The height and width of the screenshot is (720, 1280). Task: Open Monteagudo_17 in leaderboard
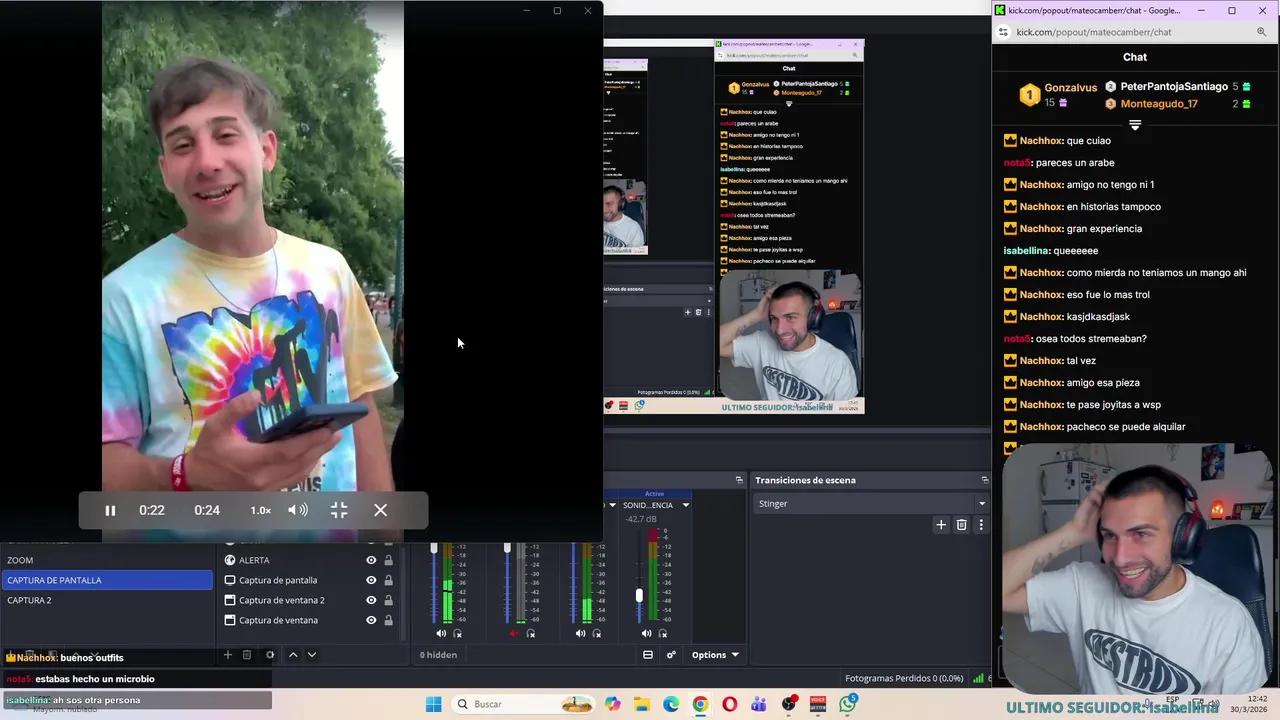[x=1159, y=104]
